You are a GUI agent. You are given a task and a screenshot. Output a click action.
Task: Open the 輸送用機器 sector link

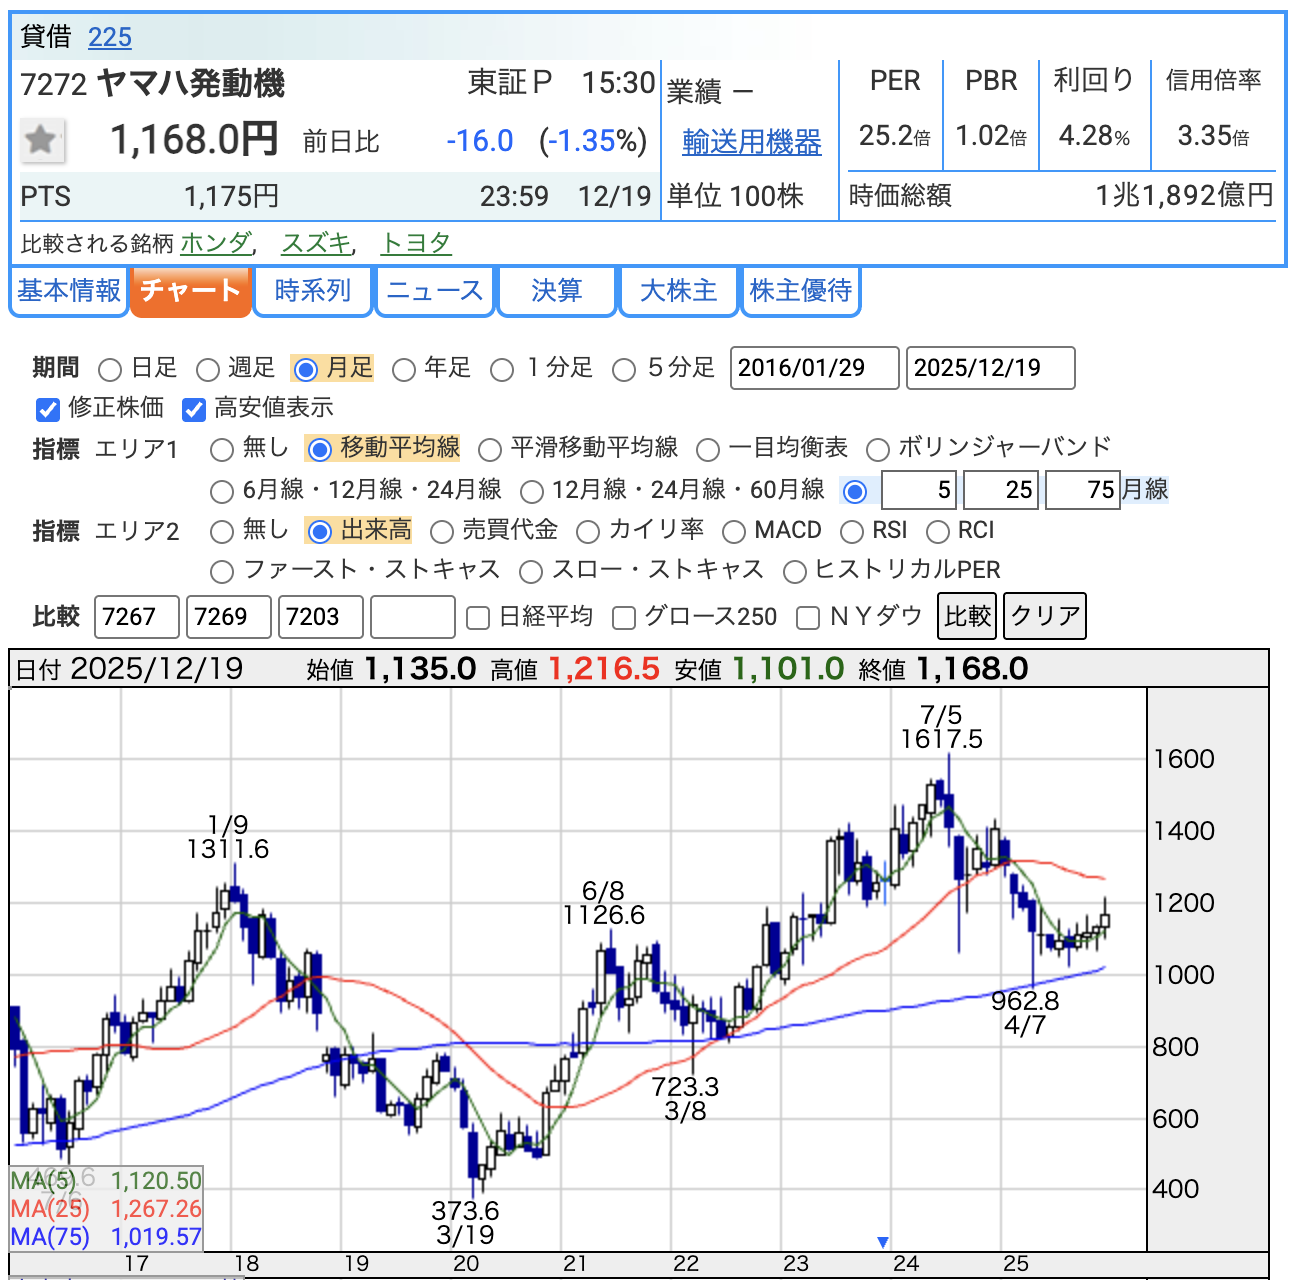751,142
